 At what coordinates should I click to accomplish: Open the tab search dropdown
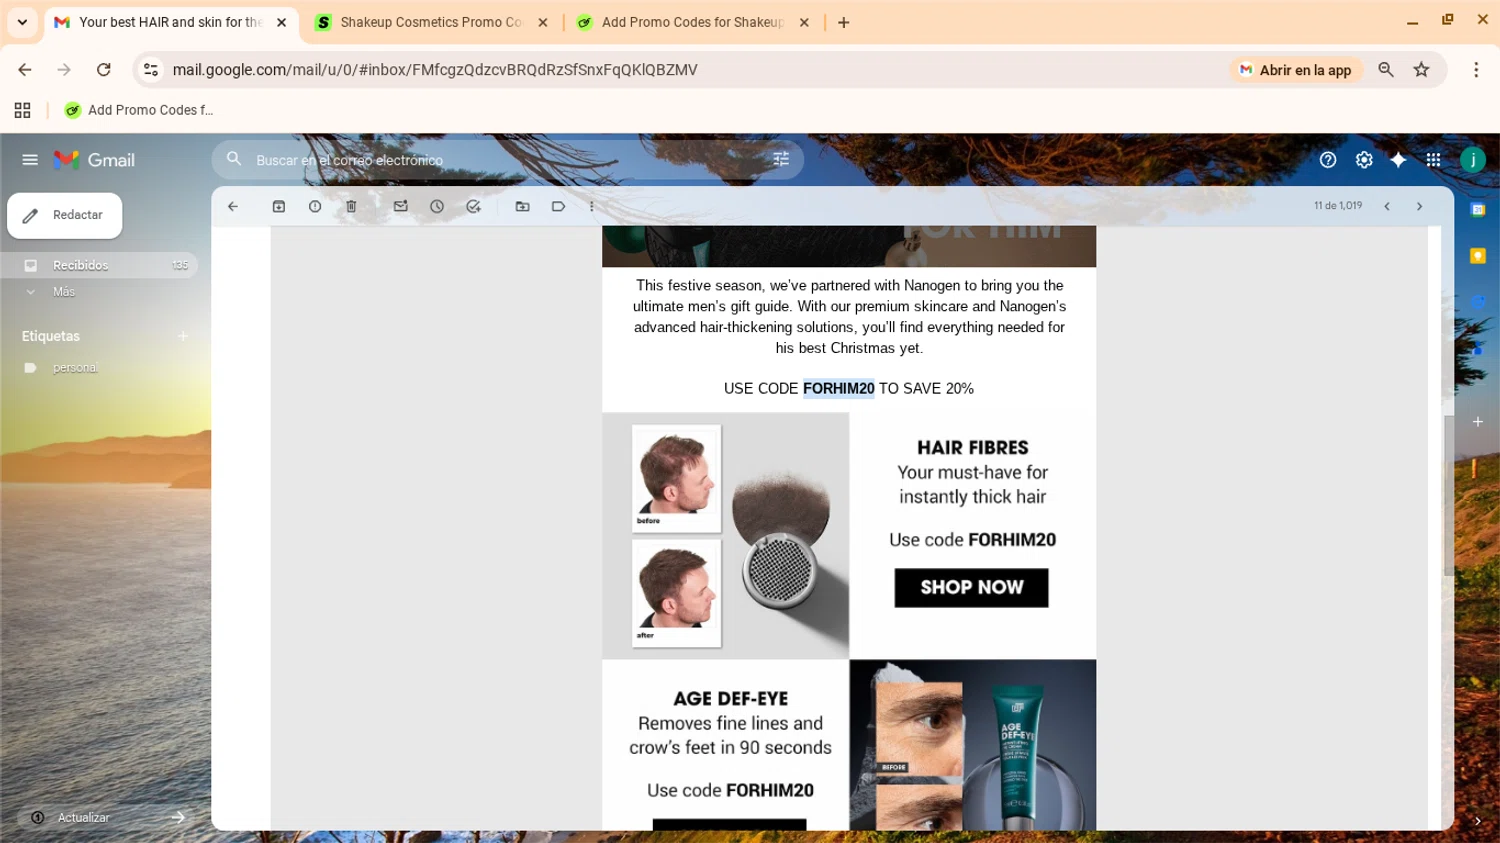22,22
